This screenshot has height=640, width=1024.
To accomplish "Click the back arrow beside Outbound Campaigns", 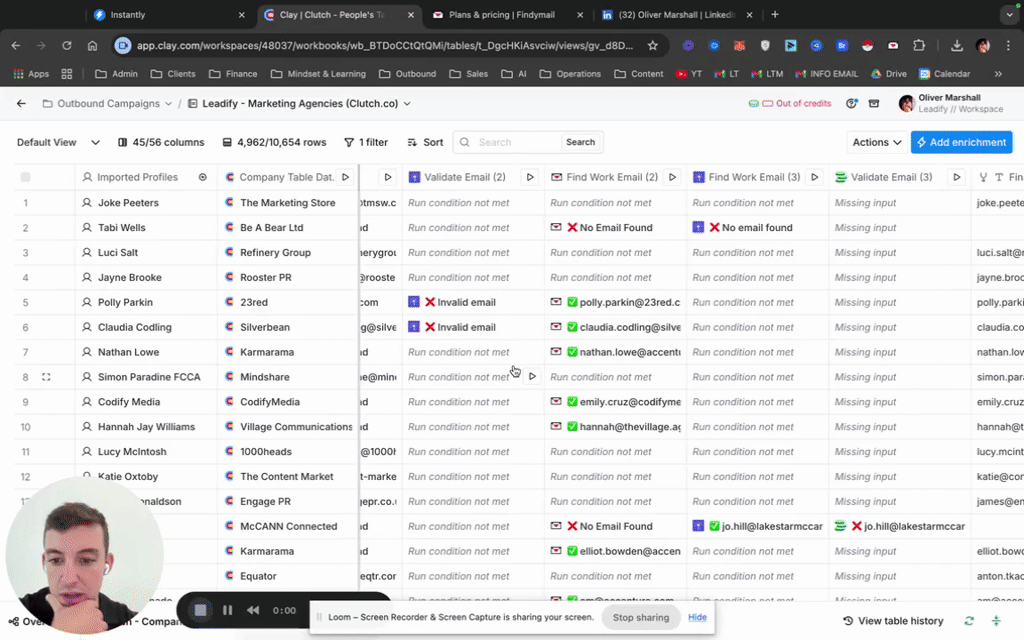I will click(x=21, y=104).
